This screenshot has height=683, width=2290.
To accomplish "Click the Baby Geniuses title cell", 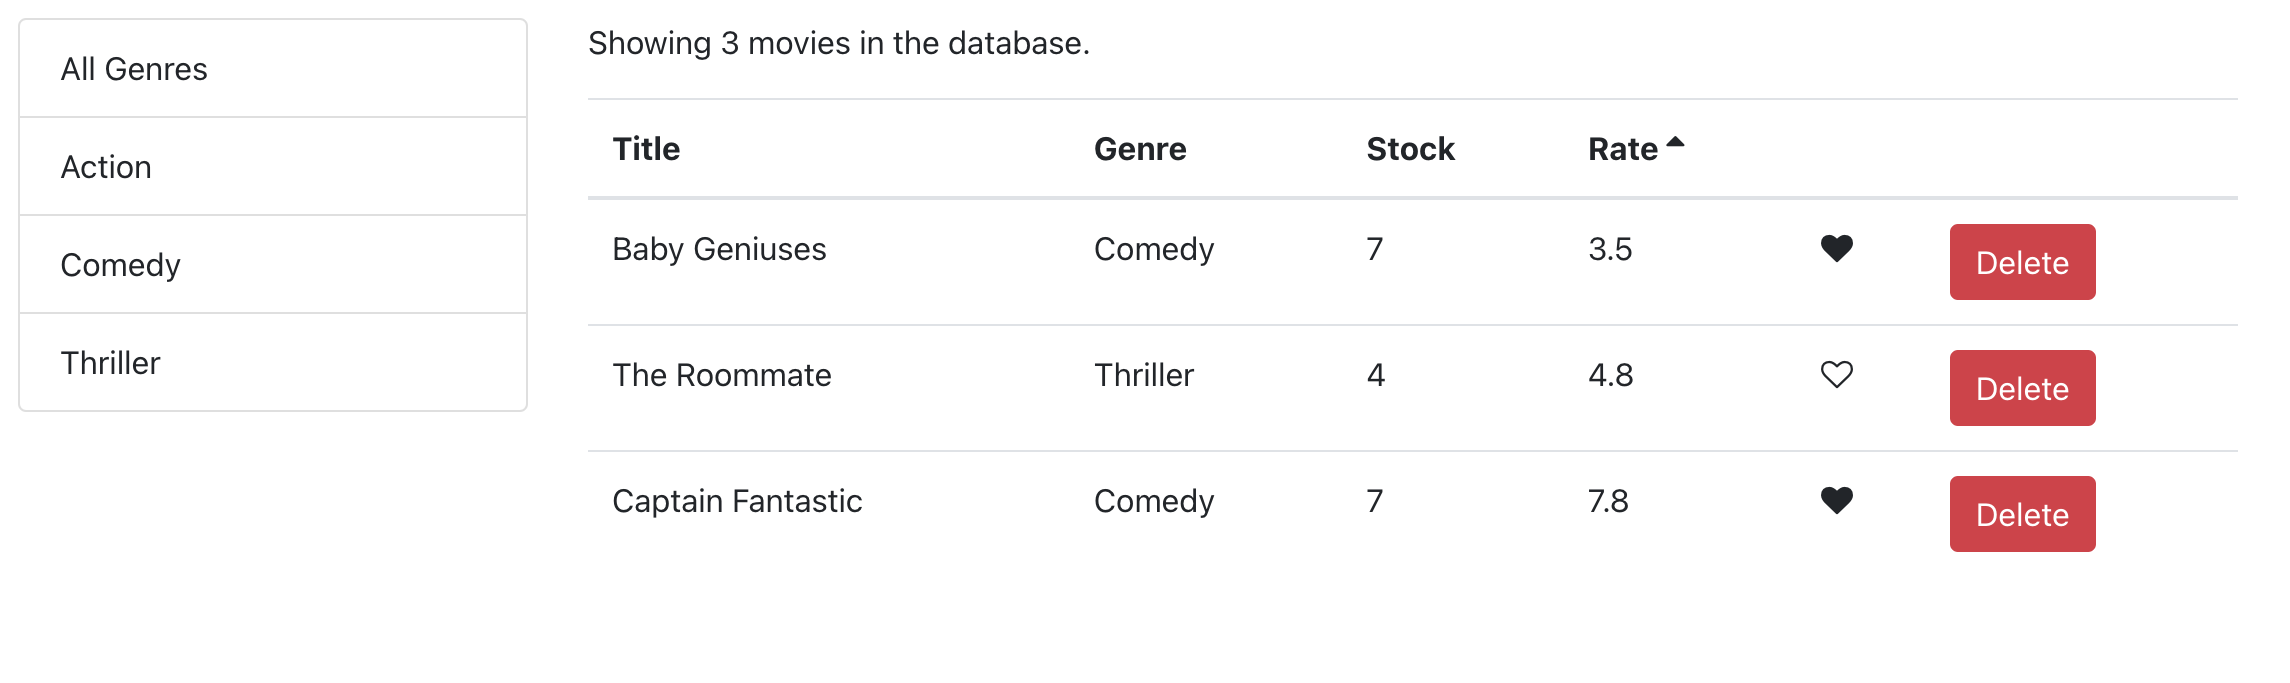I will [719, 249].
